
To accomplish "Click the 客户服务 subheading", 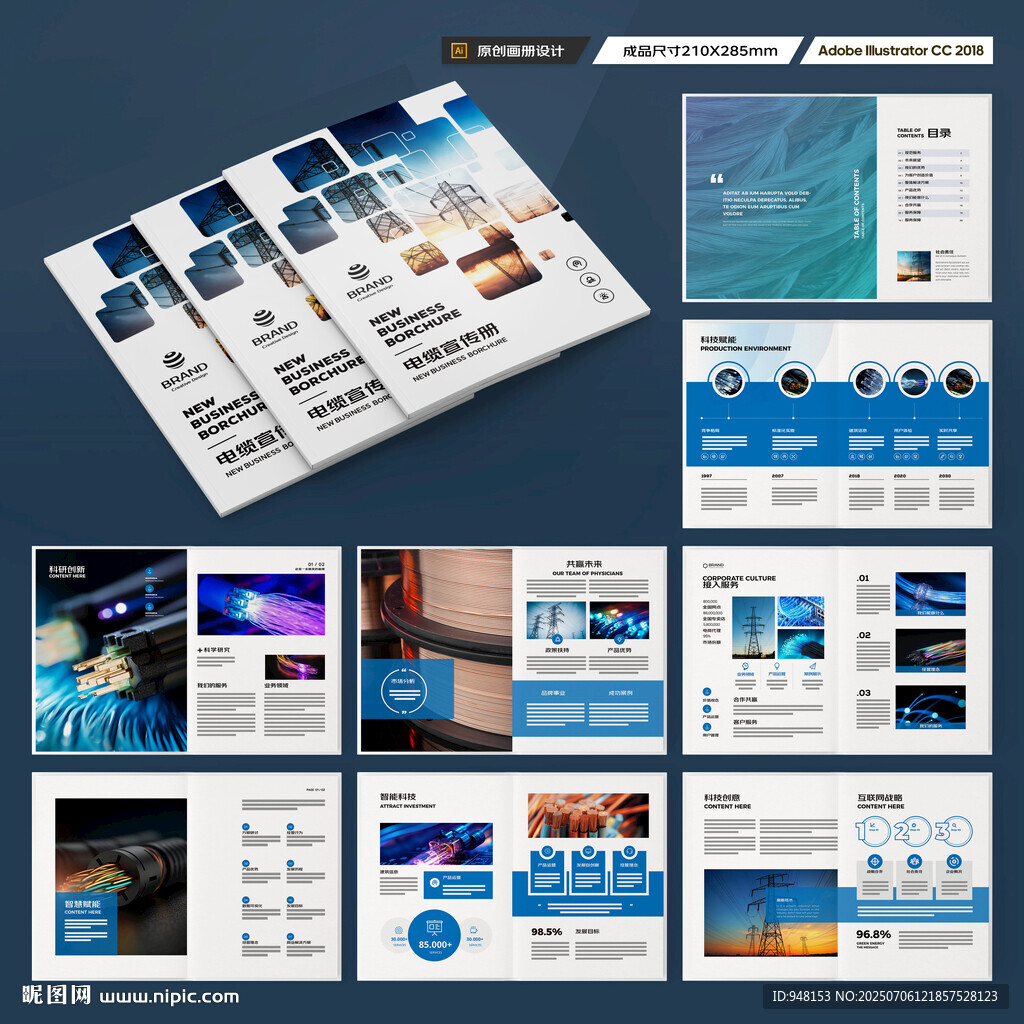I will [745, 722].
